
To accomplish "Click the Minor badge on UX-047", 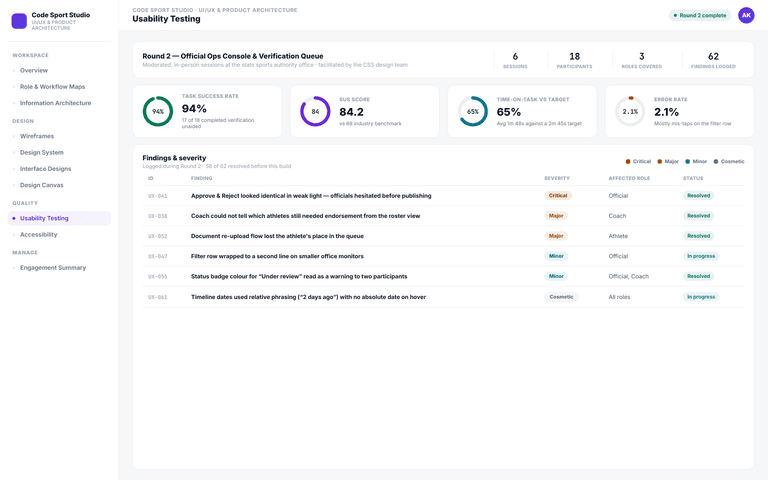I will (x=556, y=256).
